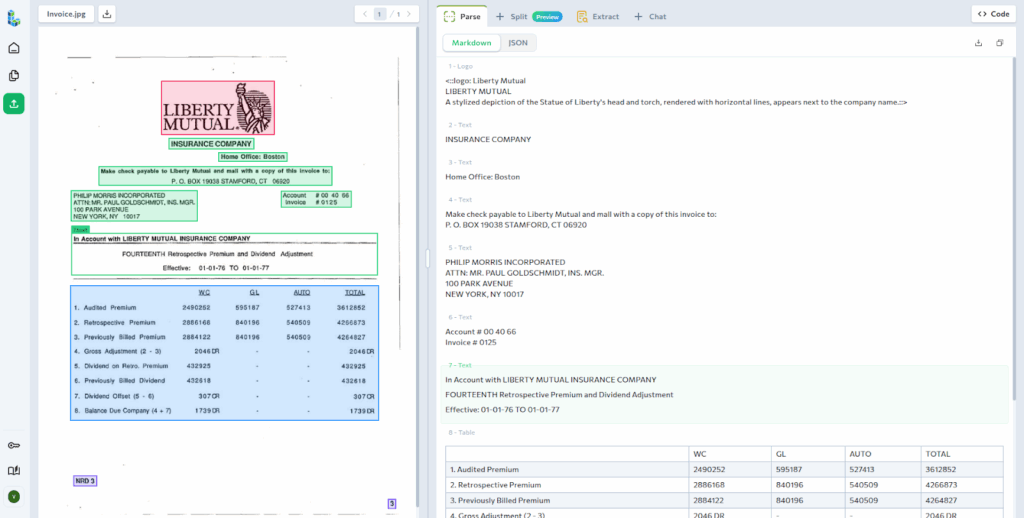Select the Parse tab
This screenshot has width=1024, height=518.
coord(461,16)
